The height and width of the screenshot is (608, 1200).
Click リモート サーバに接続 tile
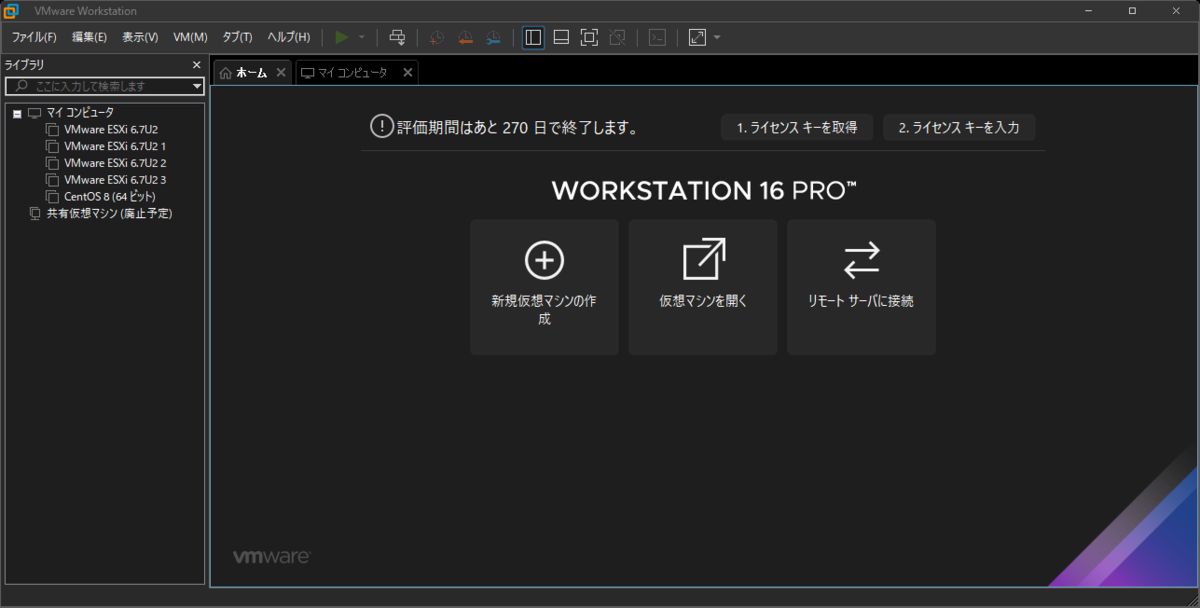click(861, 287)
